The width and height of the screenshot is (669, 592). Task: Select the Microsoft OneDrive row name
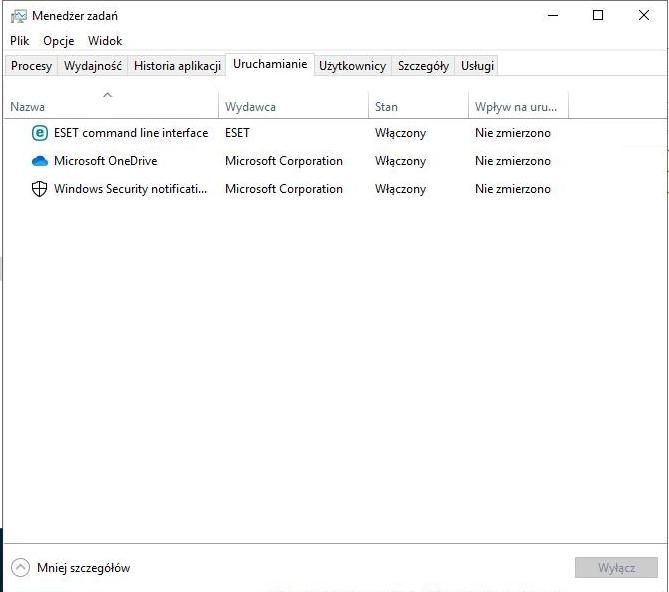click(x=106, y=161)
